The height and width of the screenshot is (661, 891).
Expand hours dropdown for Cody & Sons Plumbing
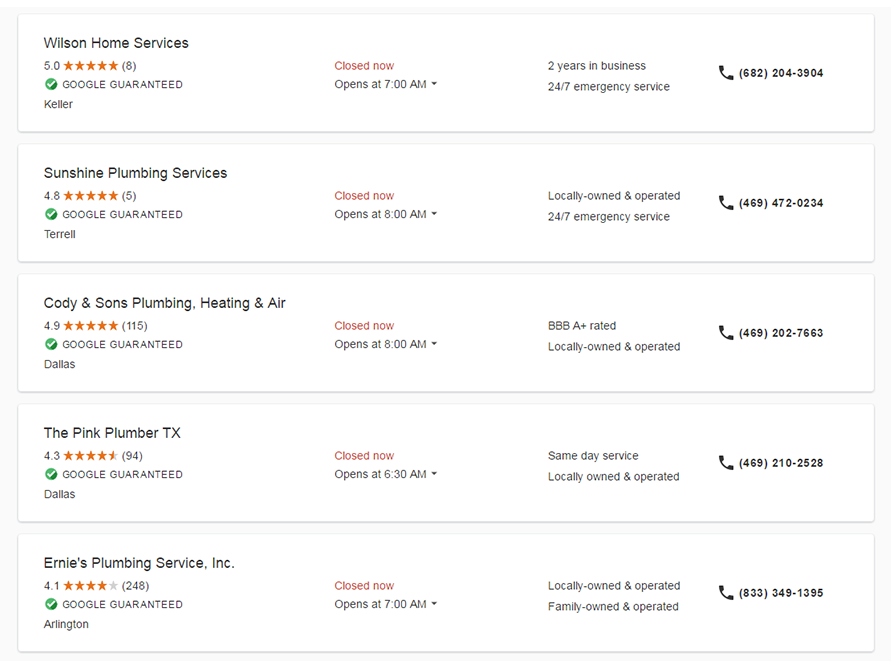[434, 344]
